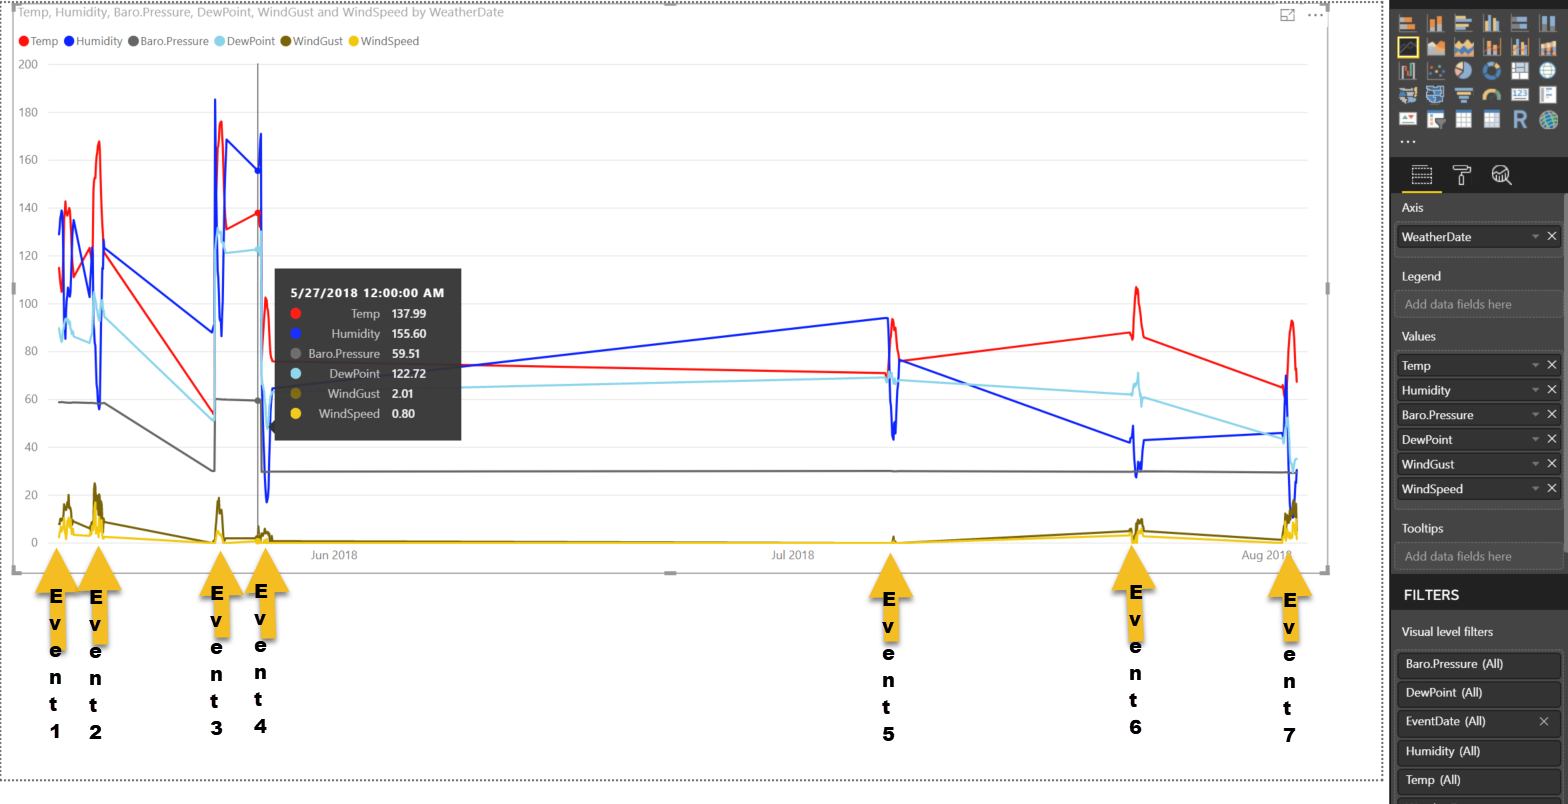This screenshot has height=804, width=1568.
Task: Switch to the Fields well tab
Action: click(x=1421, y=175)
